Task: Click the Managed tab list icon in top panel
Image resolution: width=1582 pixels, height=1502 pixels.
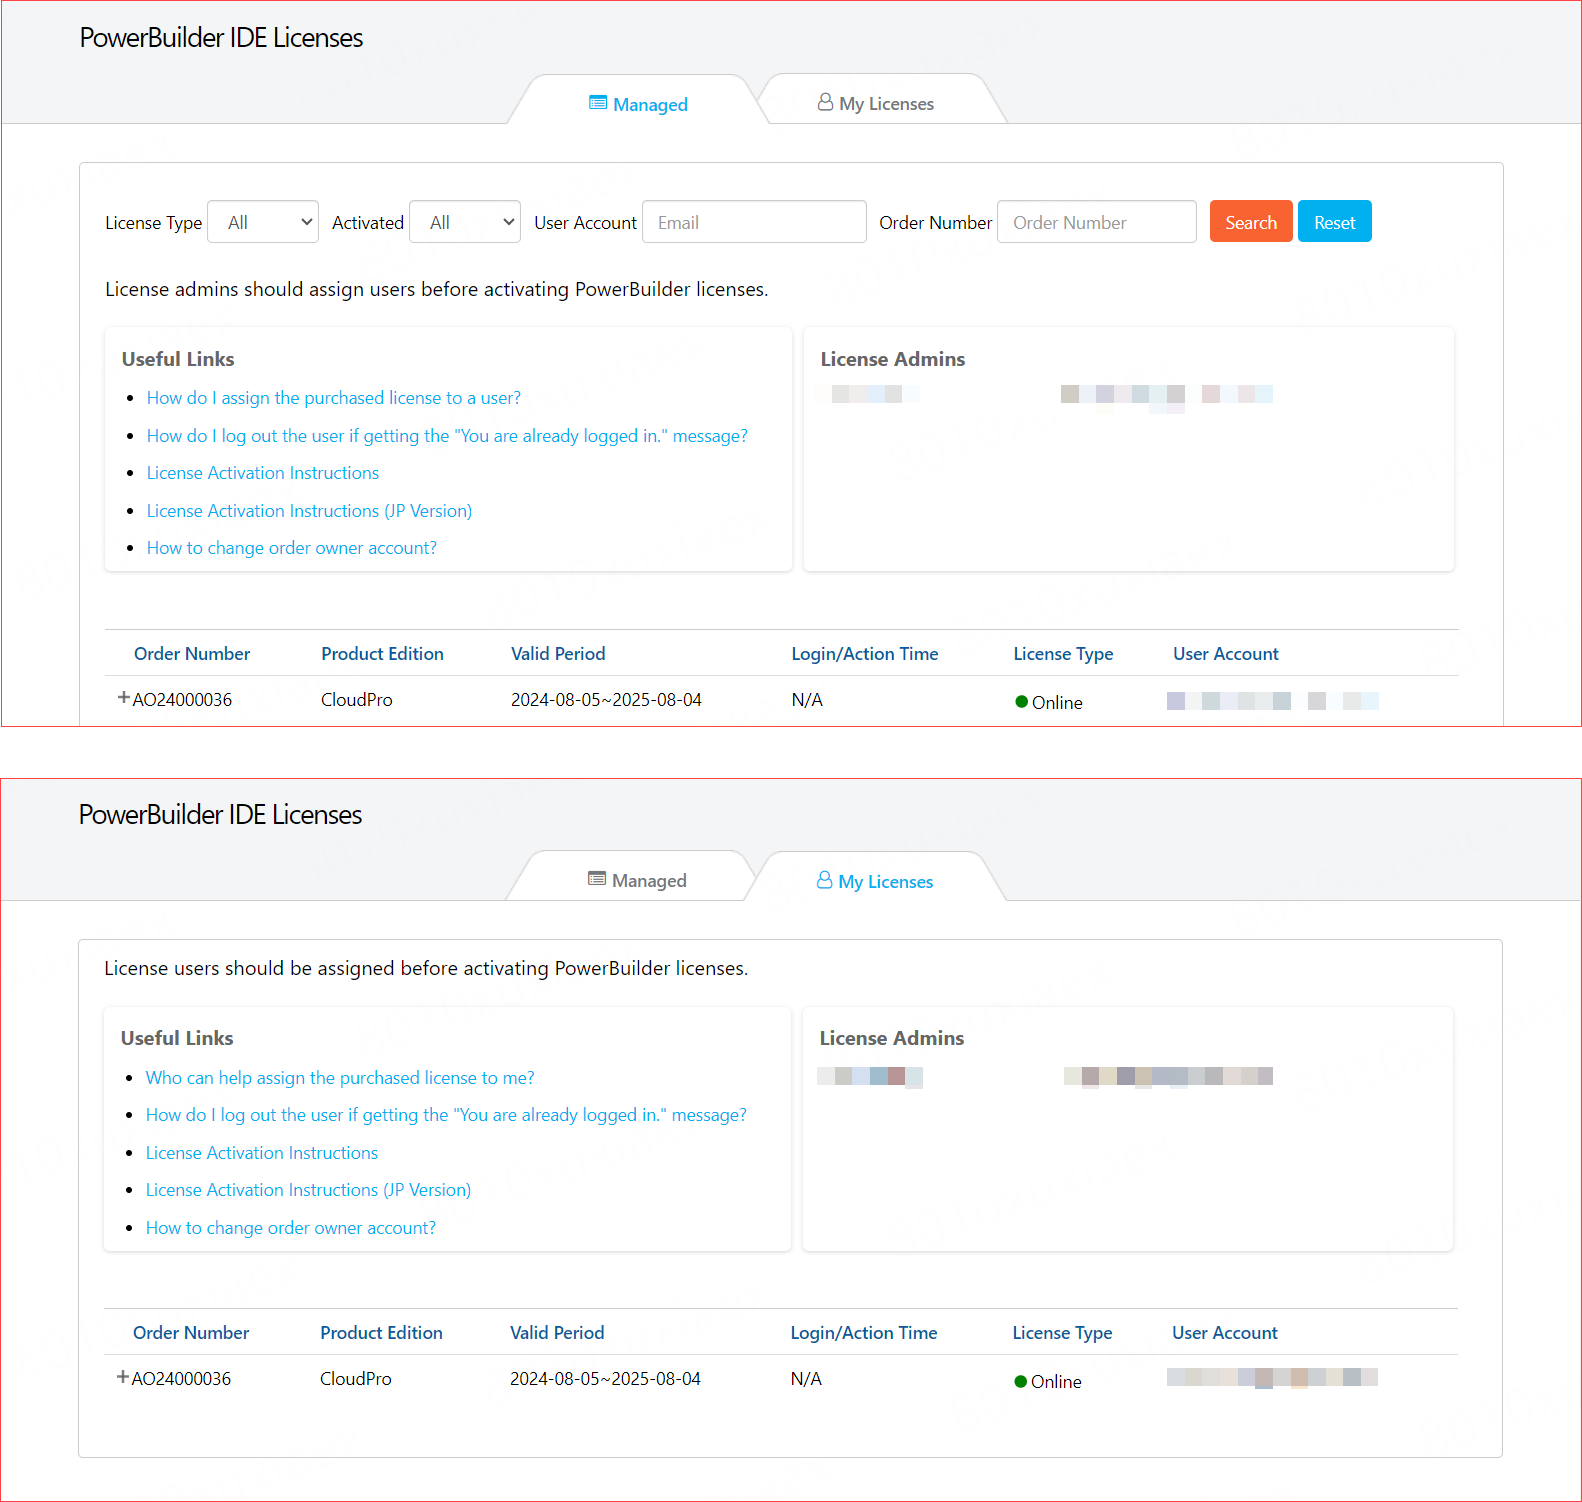Action: [x=598, y=103]
